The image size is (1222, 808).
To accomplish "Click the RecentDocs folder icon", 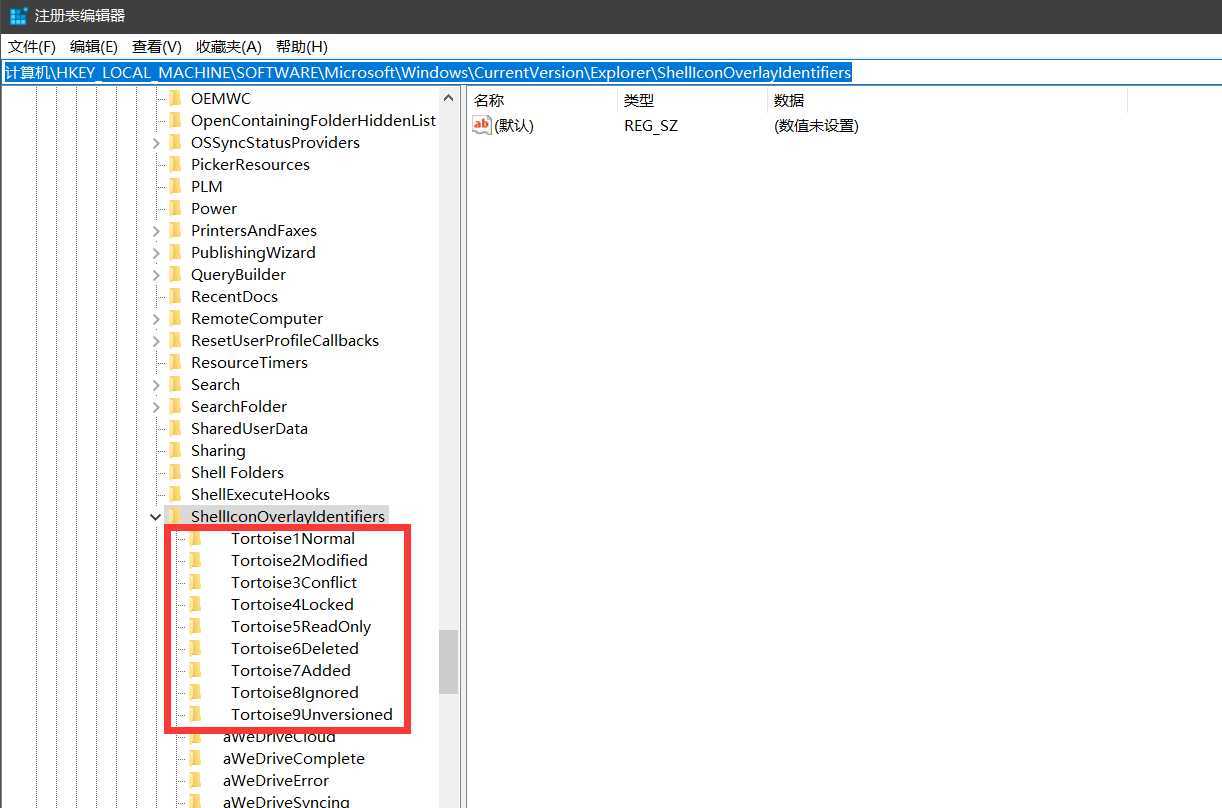I will 175,296.
